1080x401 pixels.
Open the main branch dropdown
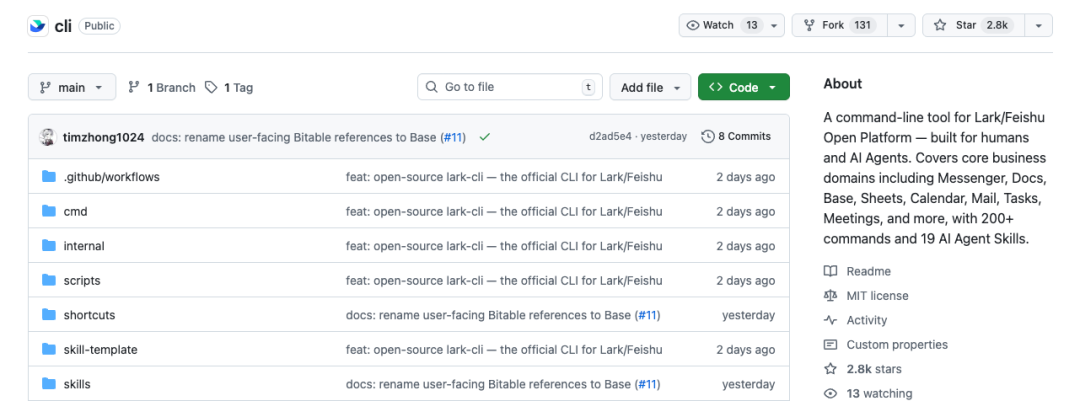pyautogui.click(x=72, y=88)
